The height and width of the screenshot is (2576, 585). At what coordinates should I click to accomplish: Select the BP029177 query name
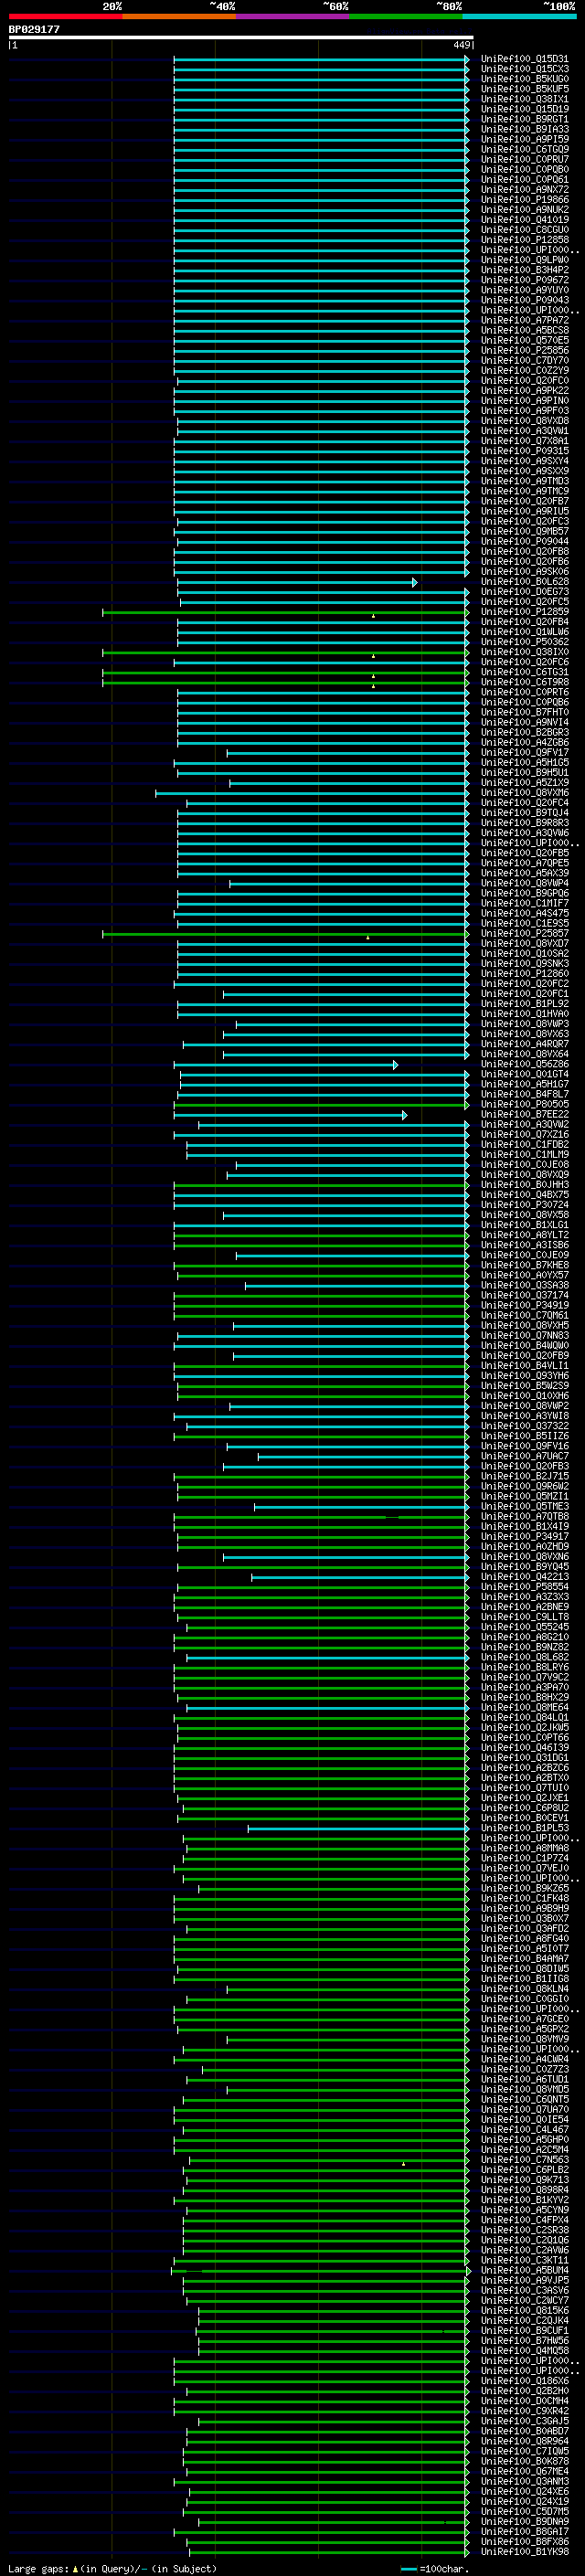(34, 29)
